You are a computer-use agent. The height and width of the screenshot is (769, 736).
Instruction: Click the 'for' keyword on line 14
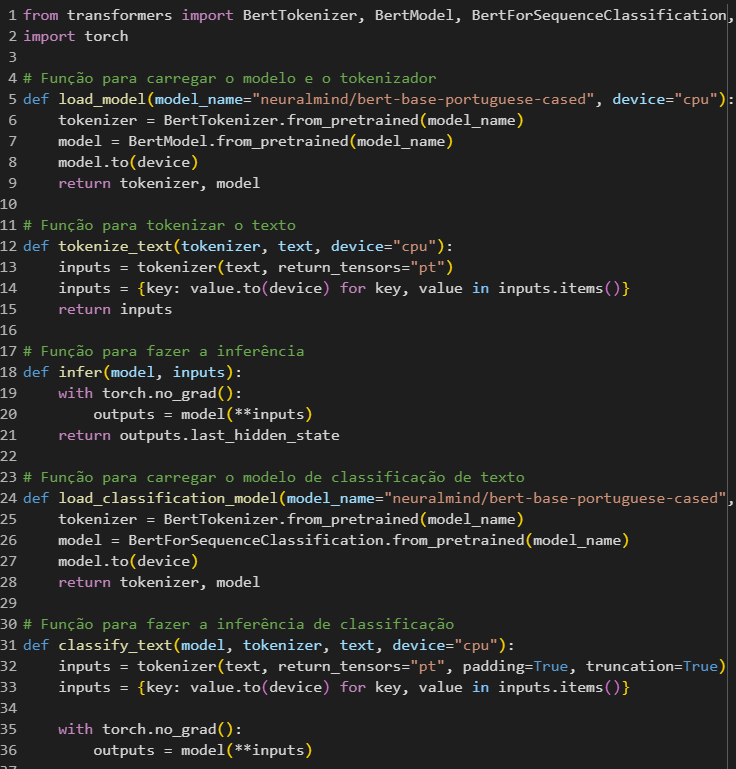[x=353, y=289]
